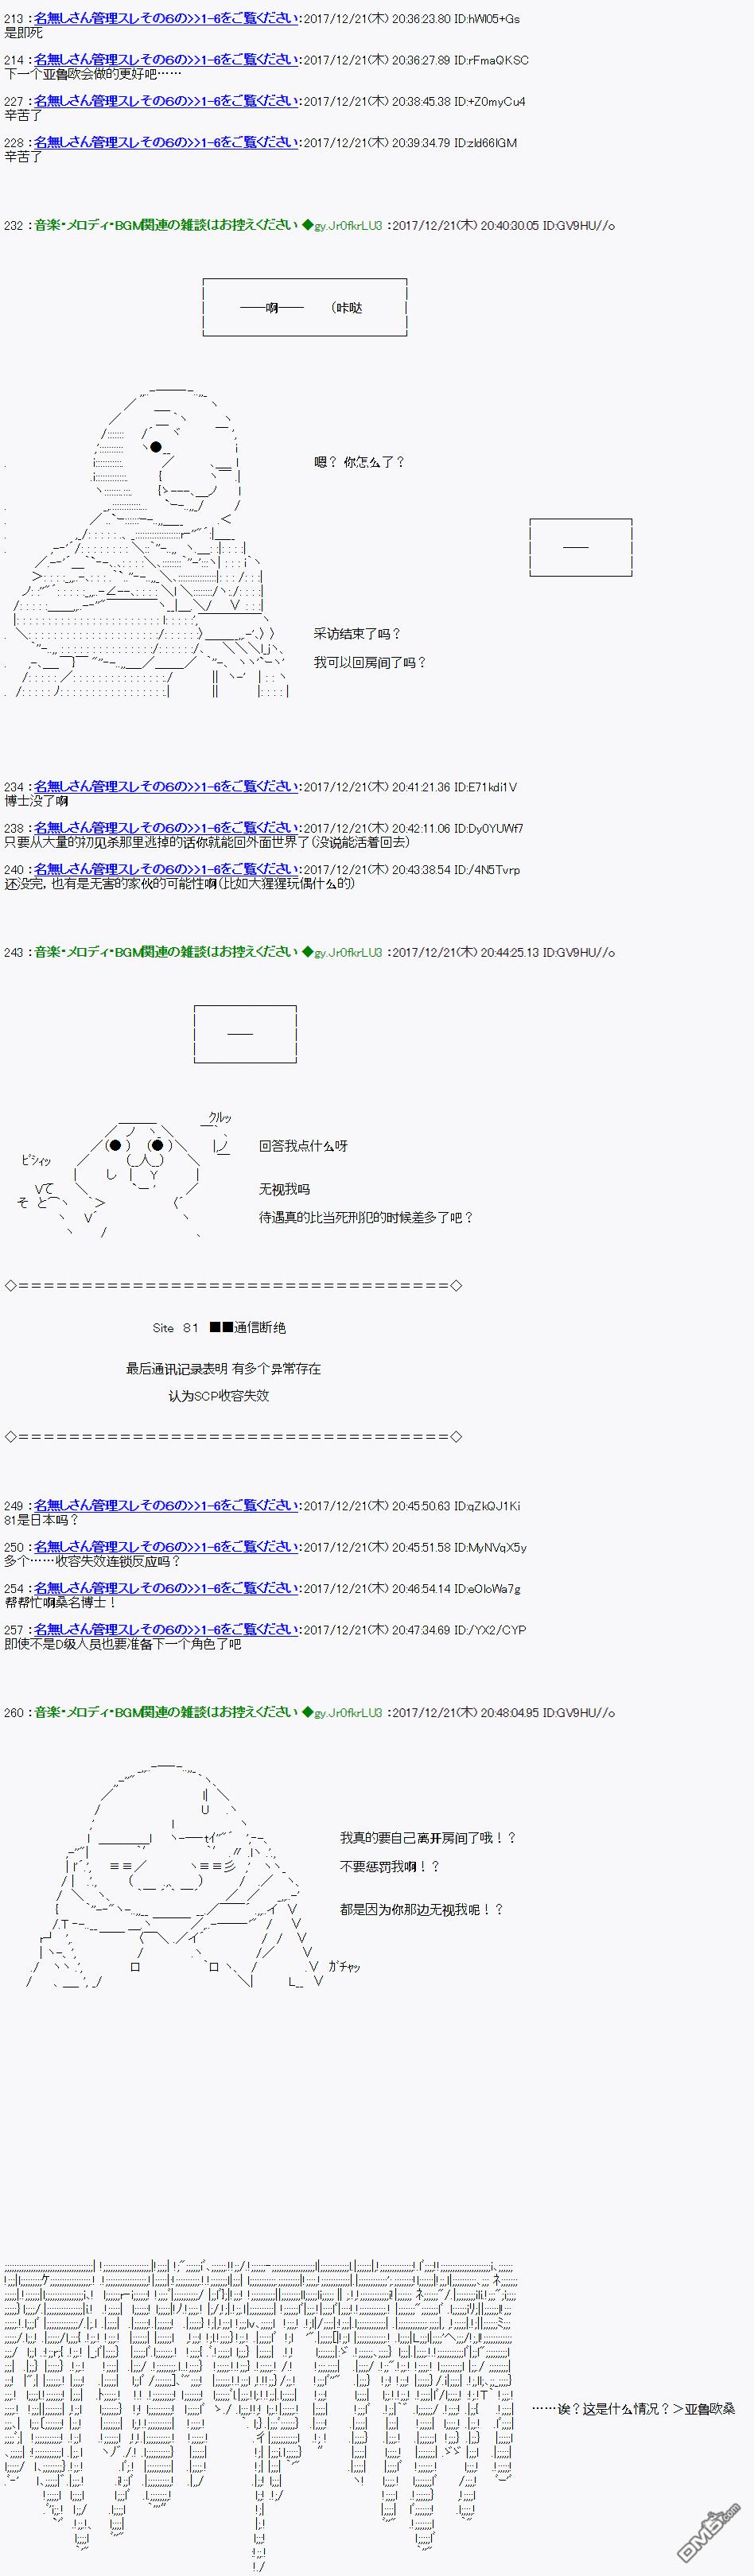Viewport: 754px width, 2576px height.
Task: Select the poster name link in post 228
Action: (166, 143)
